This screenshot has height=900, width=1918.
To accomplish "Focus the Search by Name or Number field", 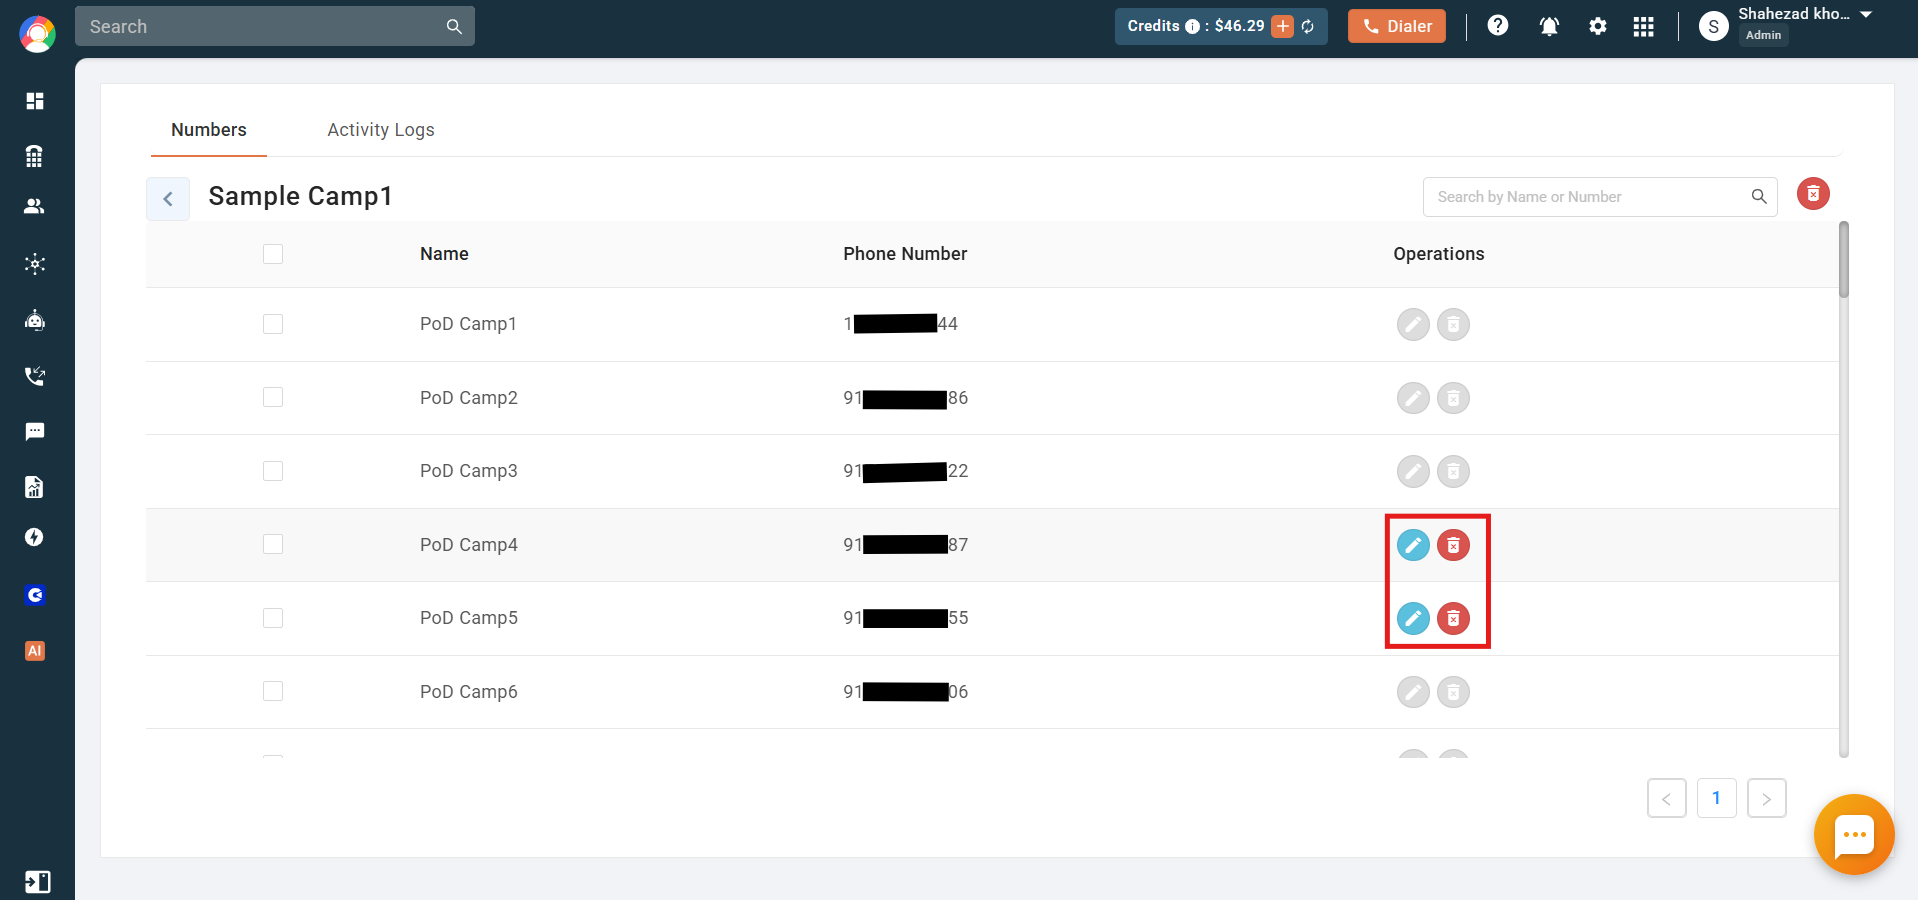I will 1600,197.
